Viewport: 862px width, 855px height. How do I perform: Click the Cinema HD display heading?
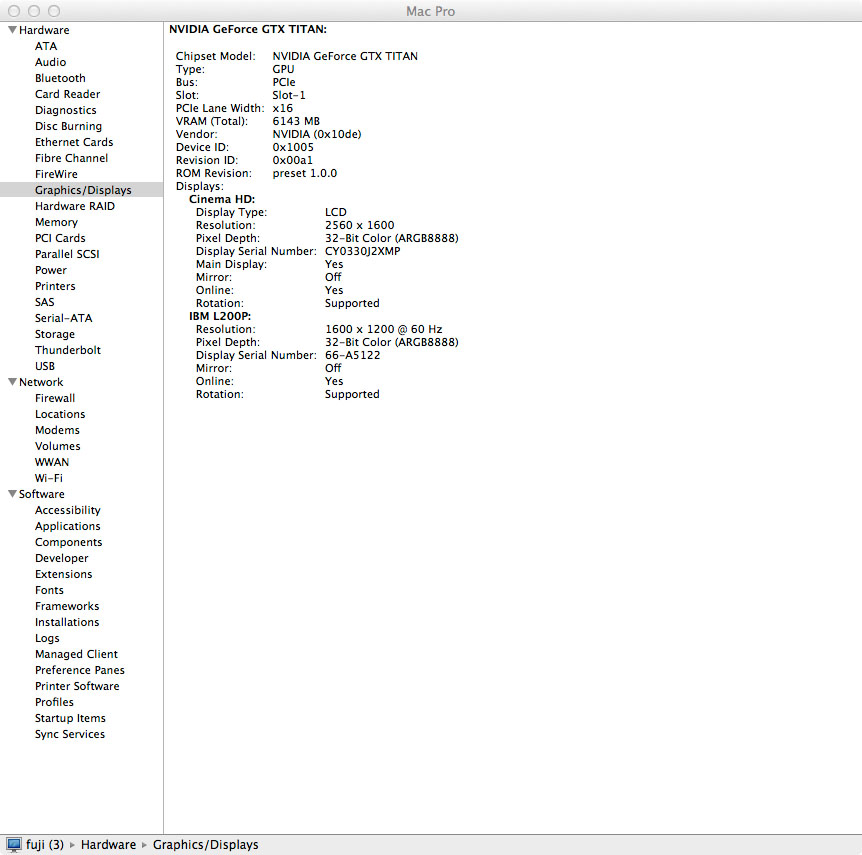coord(222,199)
